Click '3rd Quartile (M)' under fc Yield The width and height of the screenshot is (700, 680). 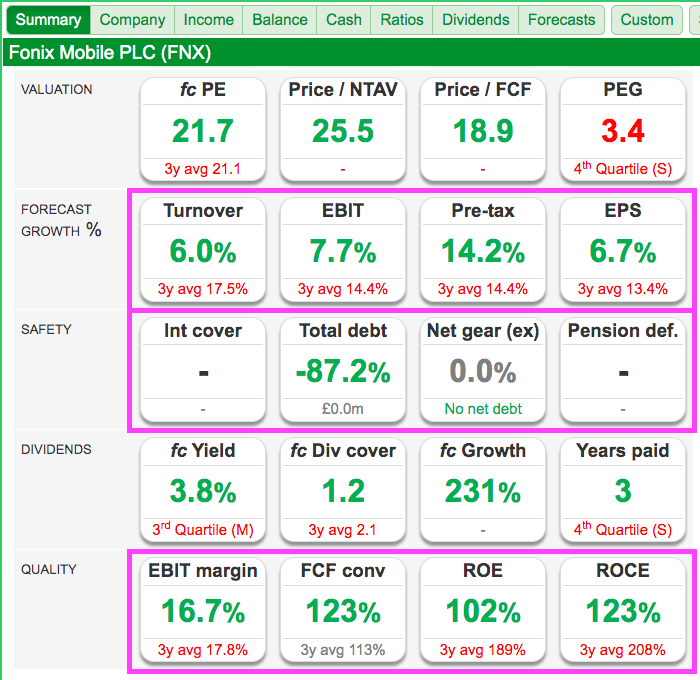click(x=203, y=529)
